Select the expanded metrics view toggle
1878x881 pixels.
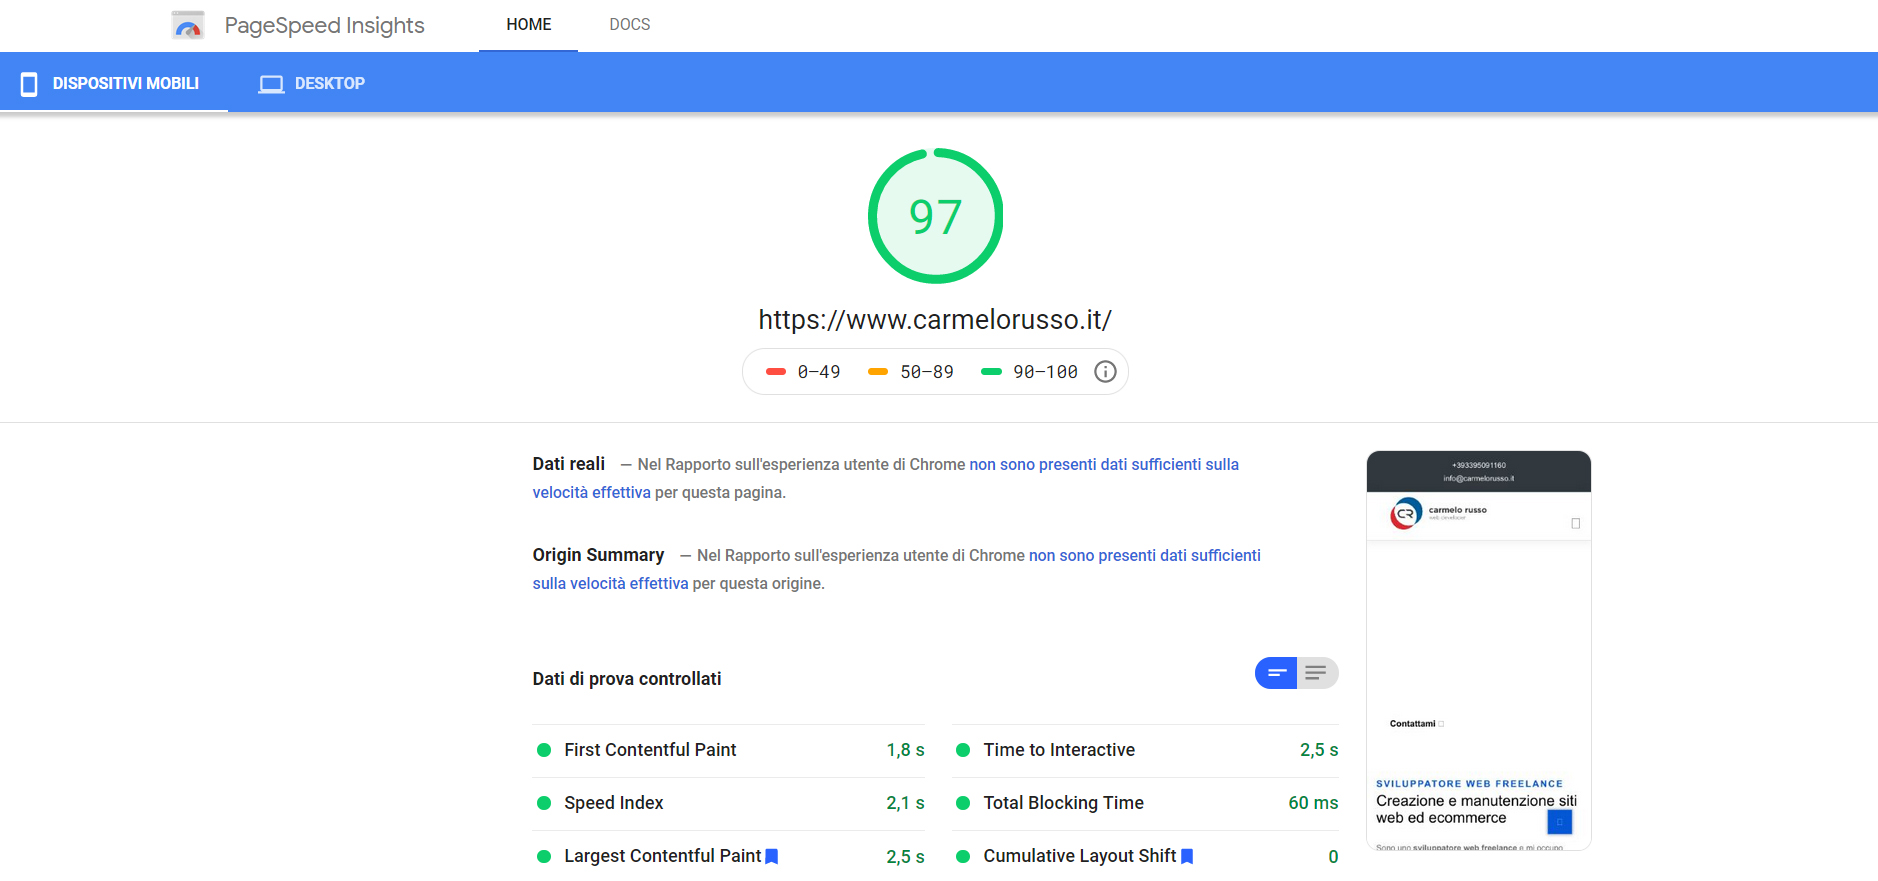pyautogui.click(x=1317, y=673)
